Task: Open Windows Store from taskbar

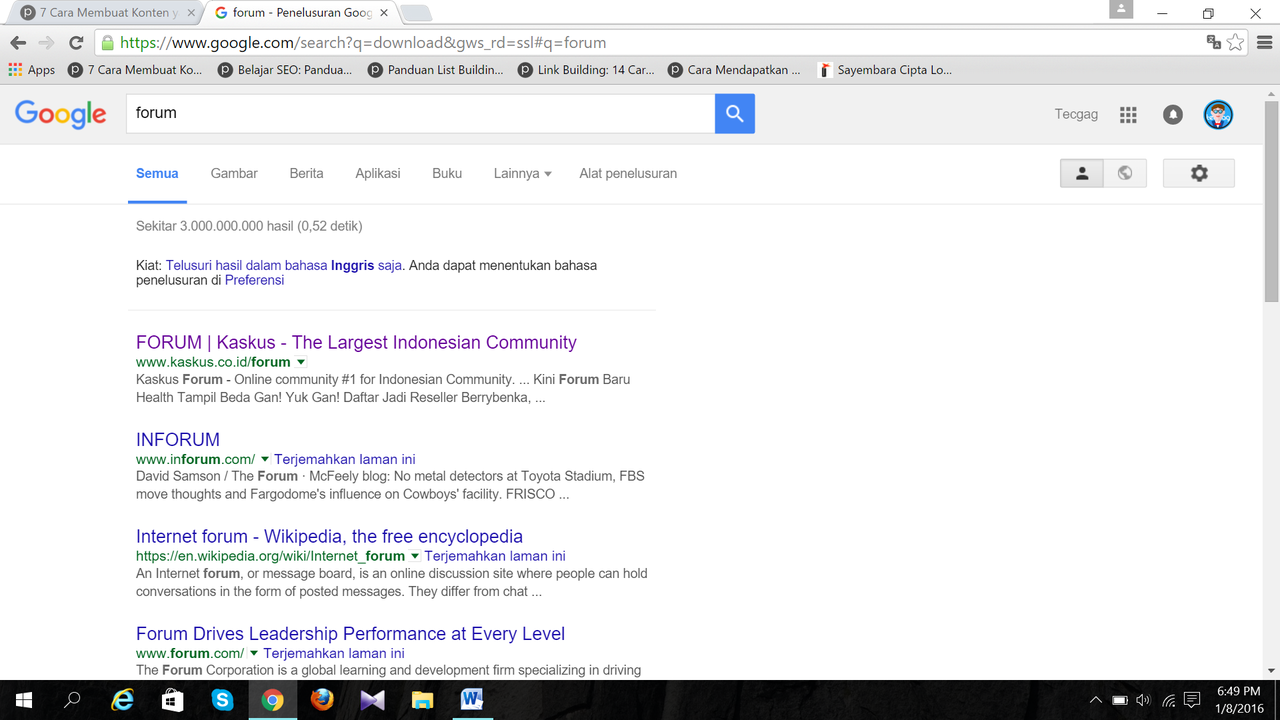Action: [x=173, y=700]
